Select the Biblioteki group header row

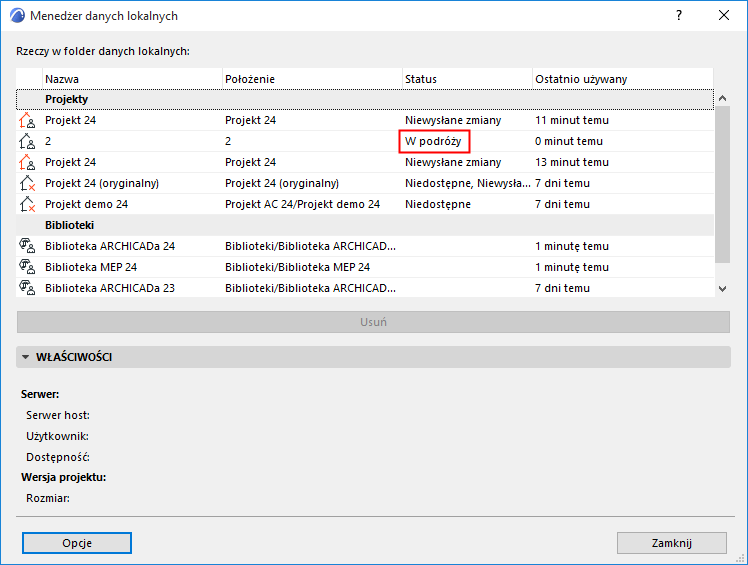365,225
